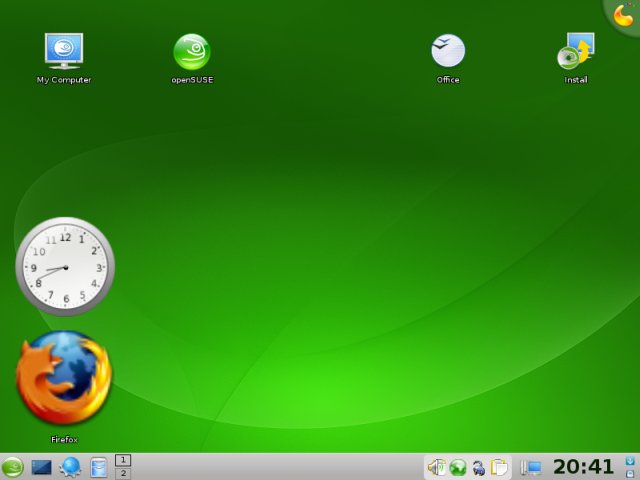Open the My Computer desktop icon
The width and height of the screenshot is (640, 480).
coord(64,51)
